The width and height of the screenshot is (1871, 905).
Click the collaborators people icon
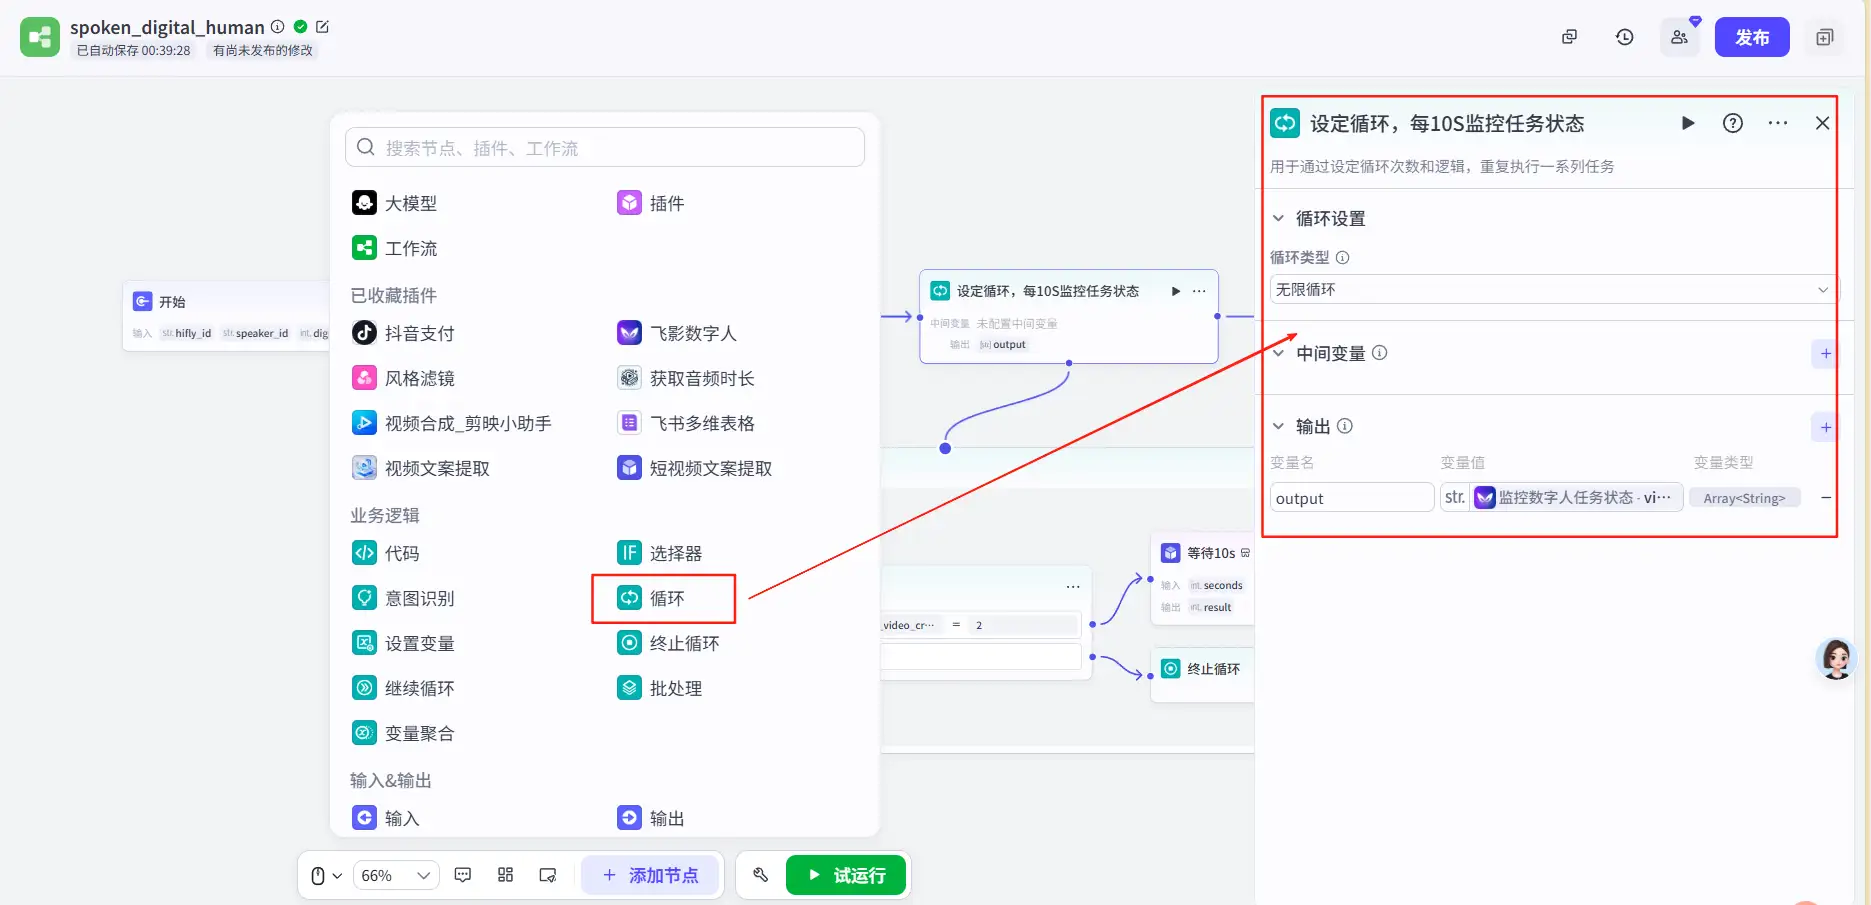coord(1679,37)
